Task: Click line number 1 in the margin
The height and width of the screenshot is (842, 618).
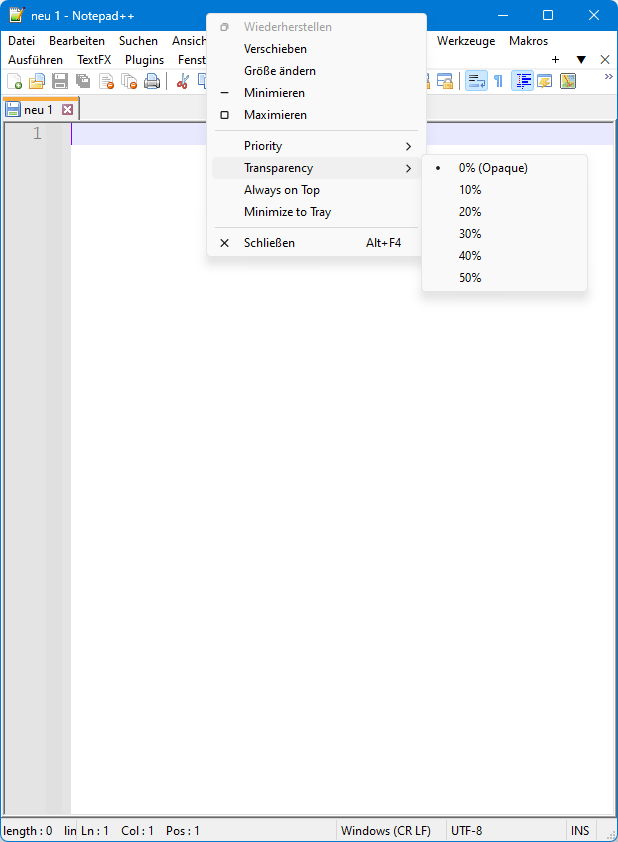Action: coord(37,133)
